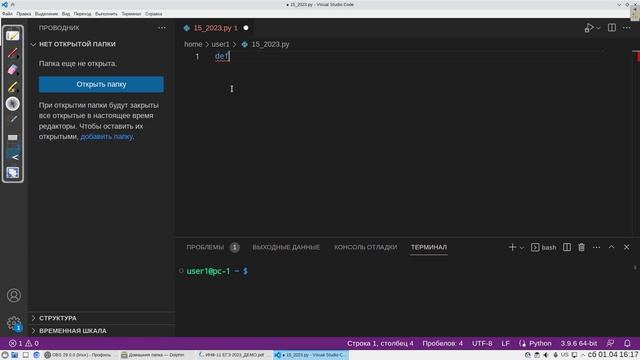Screen dimensions: 640x360
Task: Switch to the ТЕРМИНАЛ tab
Action: [429, 247]
